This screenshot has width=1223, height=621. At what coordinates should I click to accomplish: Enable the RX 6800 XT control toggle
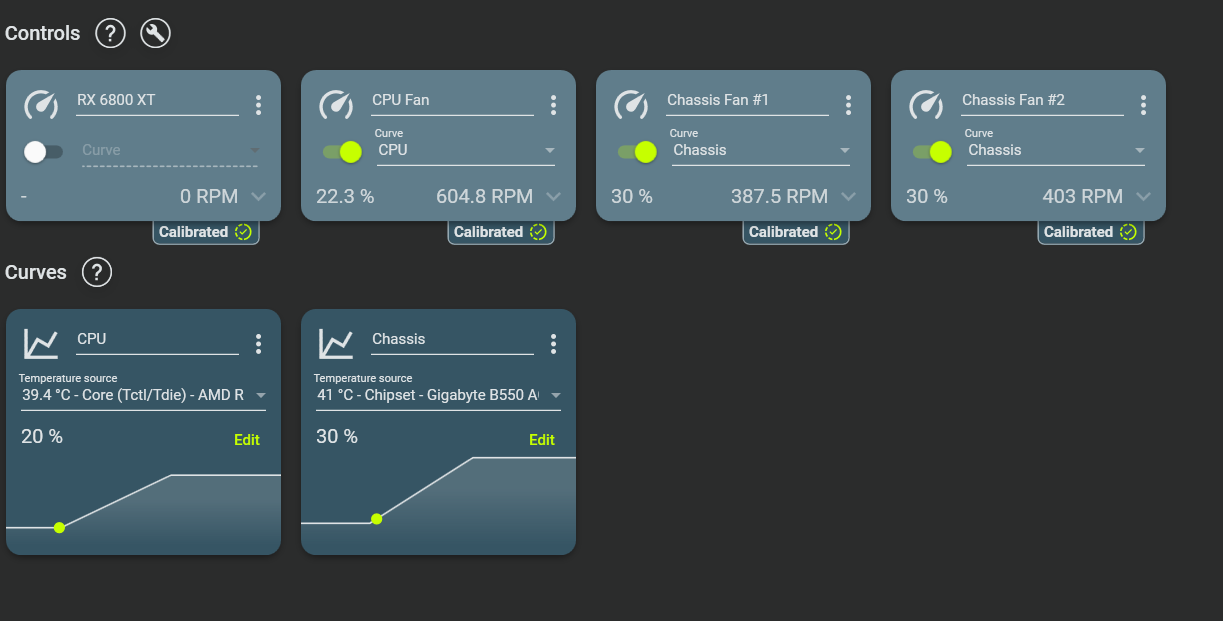[x=43, y=152]
